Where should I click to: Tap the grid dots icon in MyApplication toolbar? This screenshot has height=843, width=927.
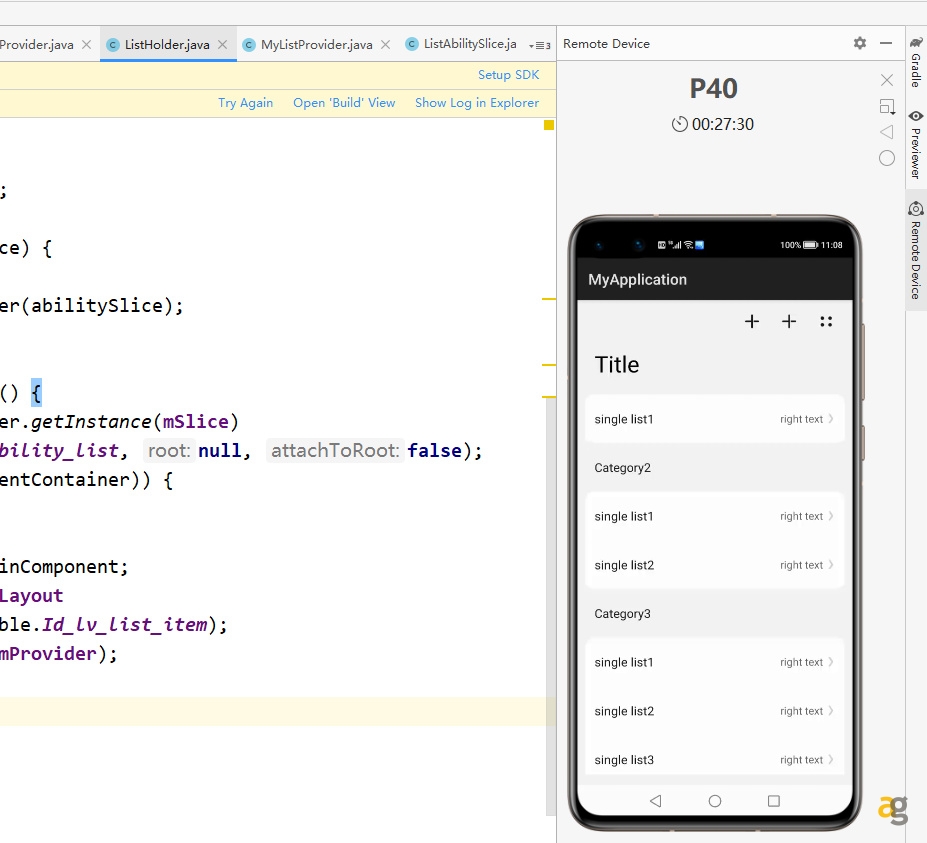(826, 321)
